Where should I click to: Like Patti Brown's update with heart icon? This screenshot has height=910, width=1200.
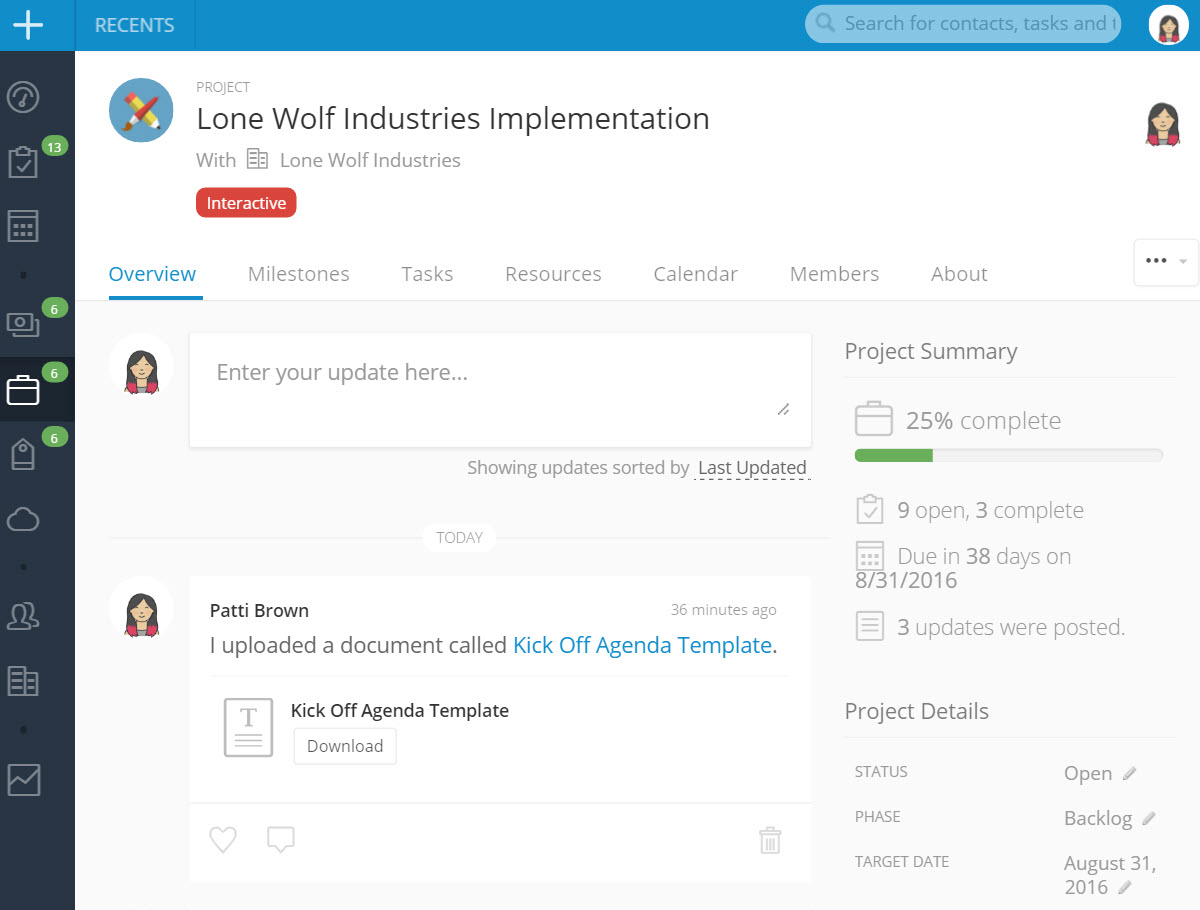[223, 840]
